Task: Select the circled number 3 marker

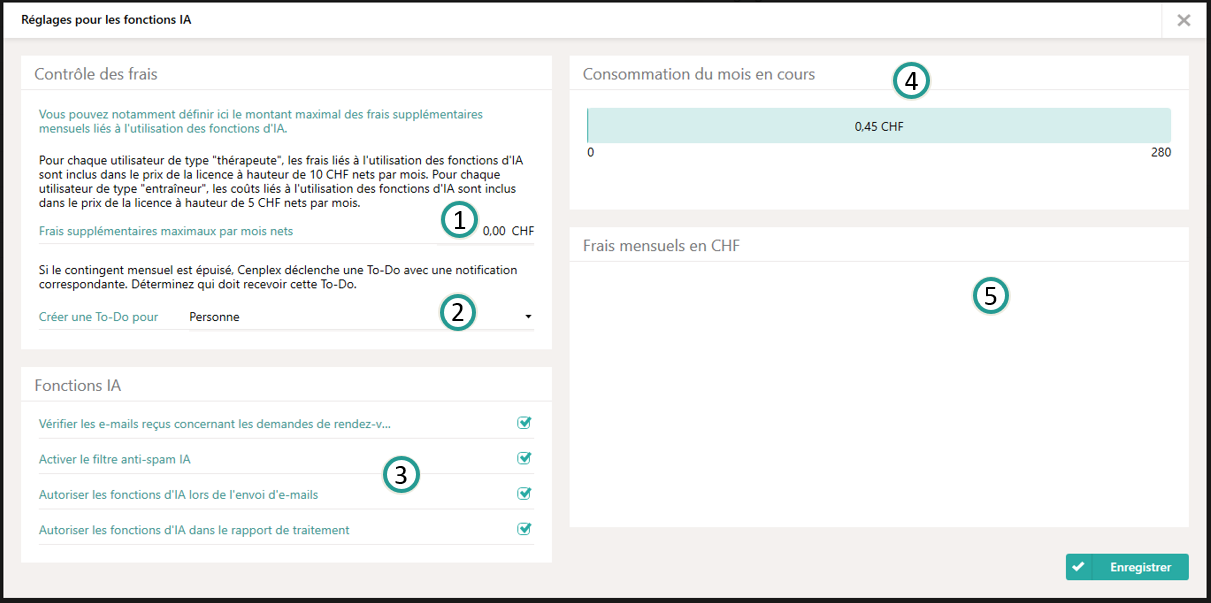Action: [401, 475]
